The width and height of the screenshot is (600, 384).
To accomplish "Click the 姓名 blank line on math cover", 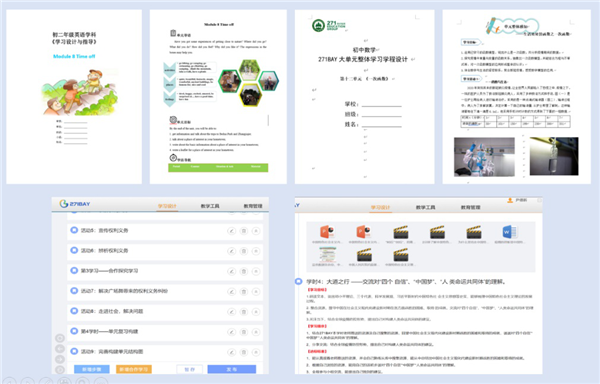I will tap(382, 125).
